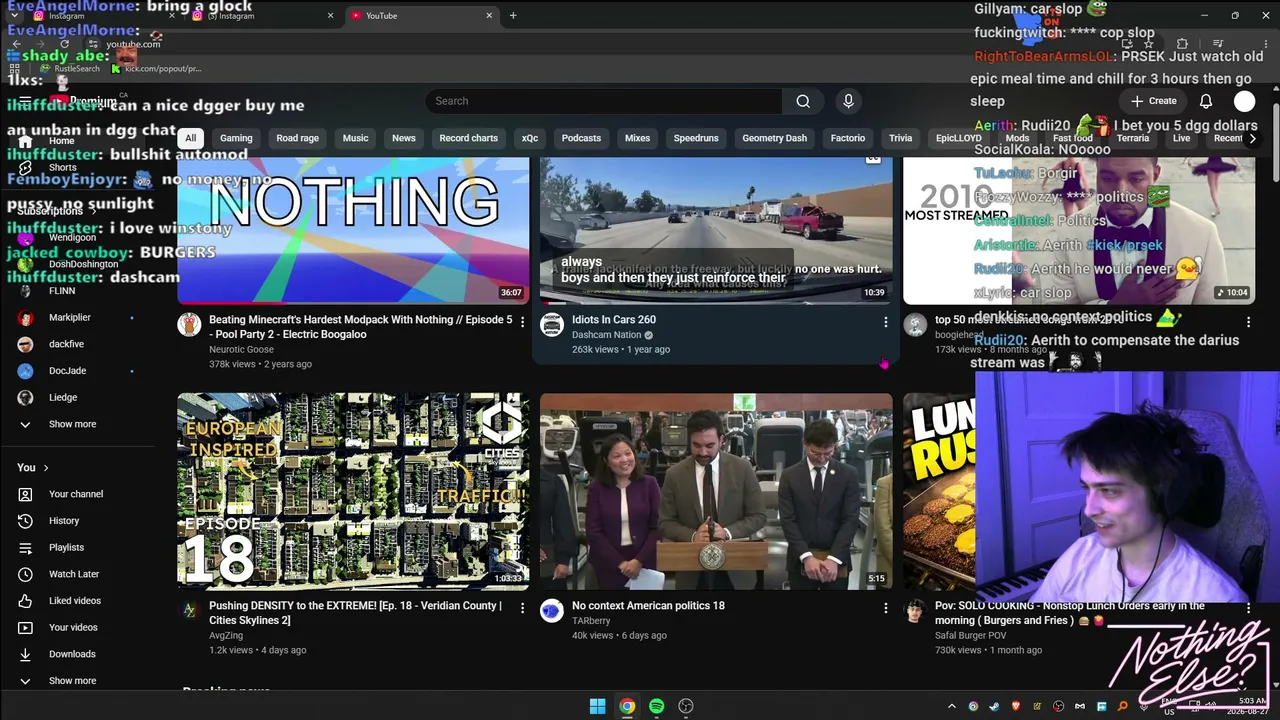The height and width of the screenshot is (720, 1280).
Task: Click the Chrome icon in the taskbar
Action: pos(627,706)
